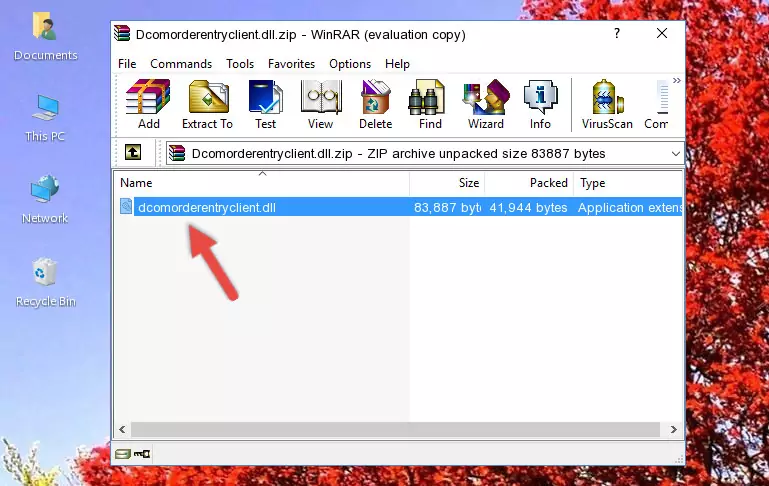Open the File menu
This screenshot has height=486, width=769.
(127, 64)
